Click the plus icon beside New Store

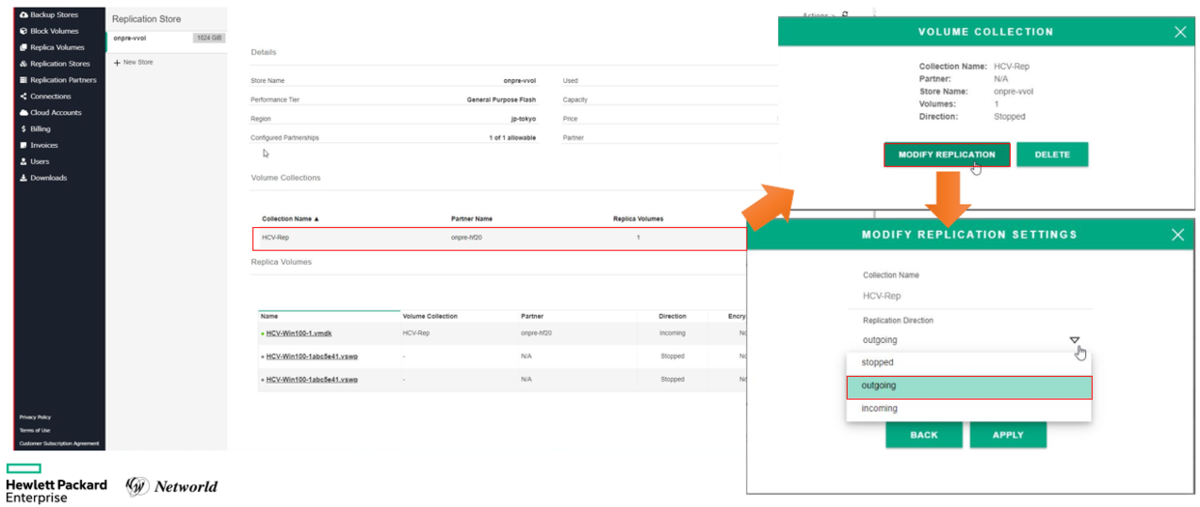point(117,62)
